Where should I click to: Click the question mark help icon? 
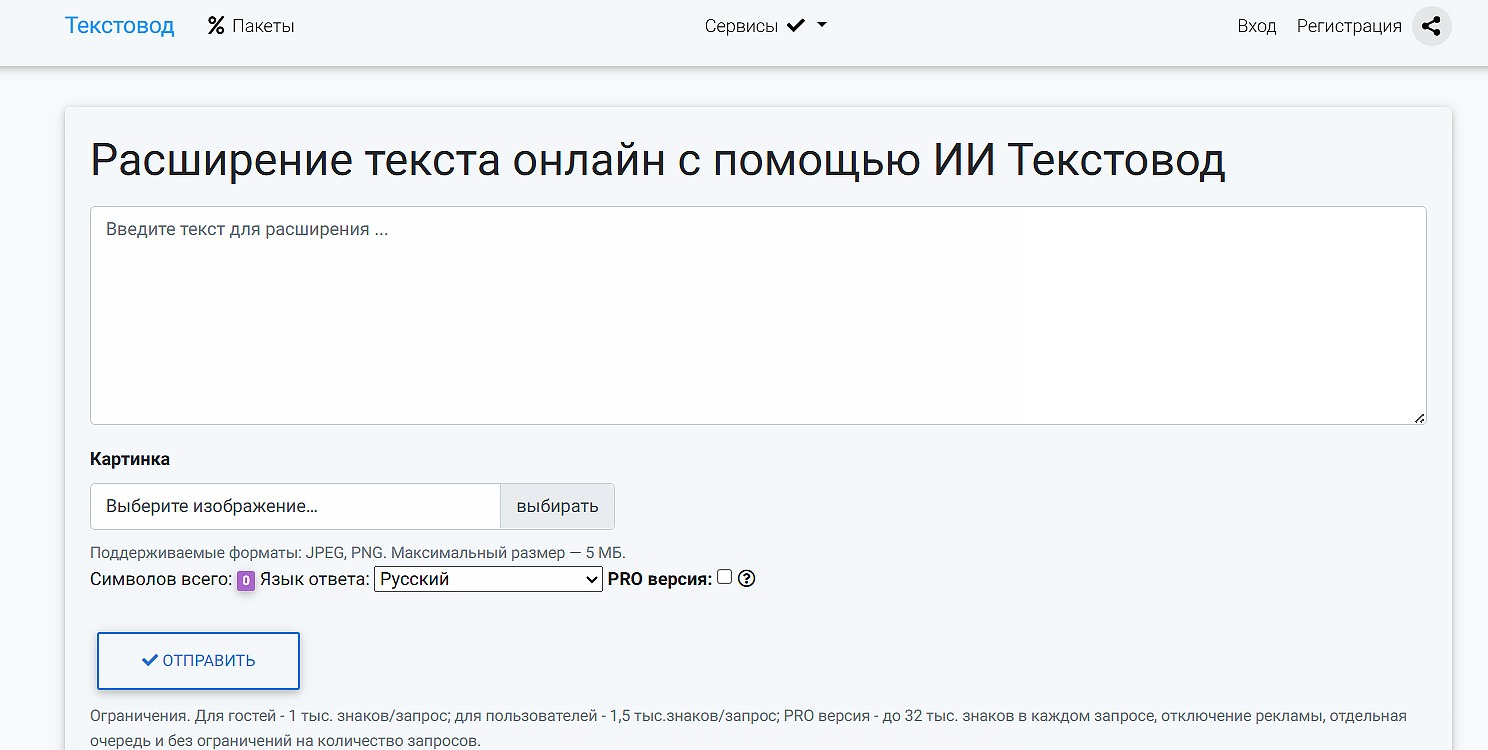click(x=746, y=578)
